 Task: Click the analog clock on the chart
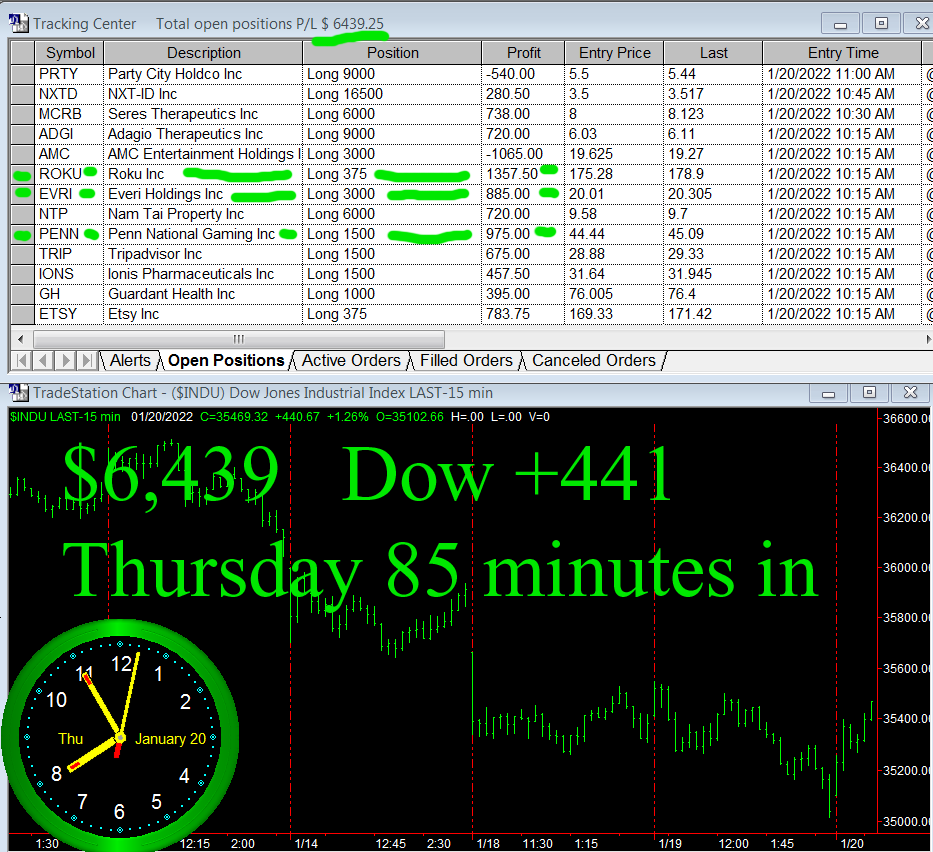120,738
